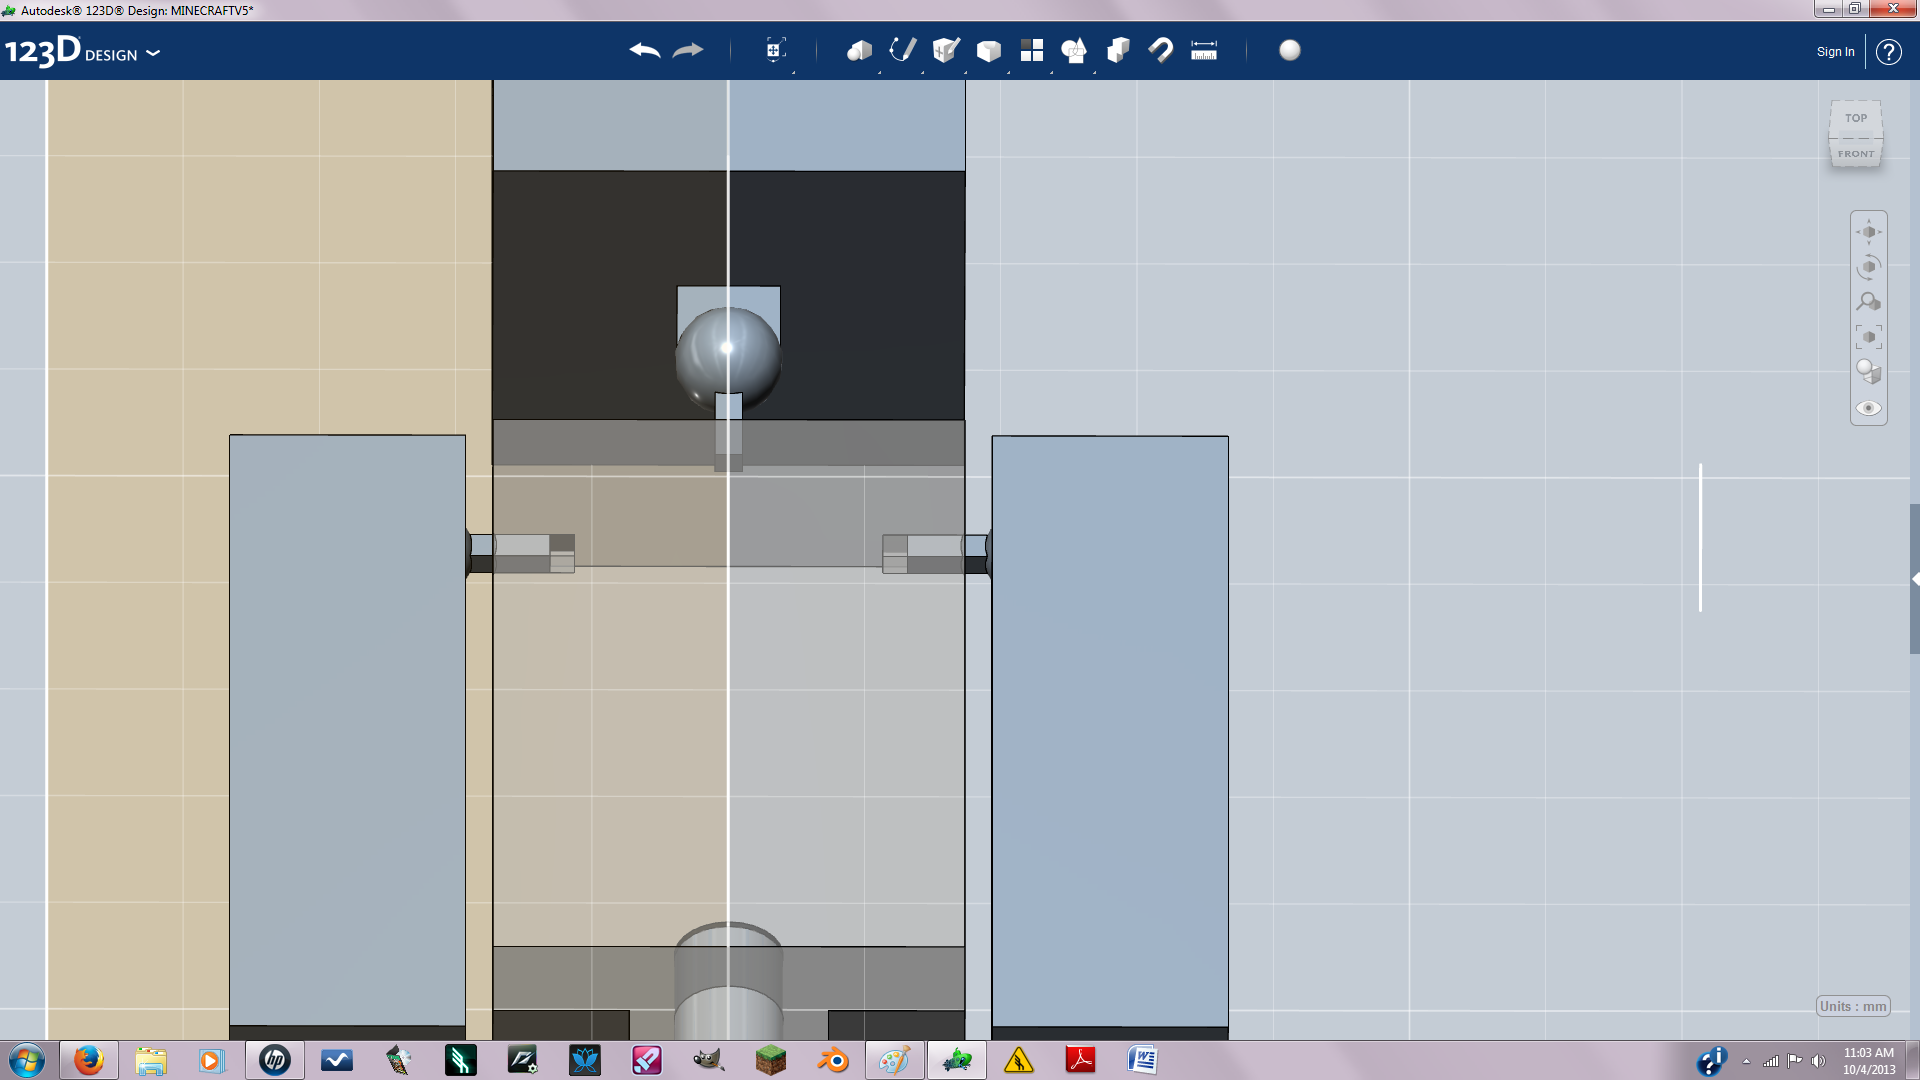The width and height of the screenshot is (1920, 1080).
Task: Show hidden system tray icons
Action: point(1746,1061)
